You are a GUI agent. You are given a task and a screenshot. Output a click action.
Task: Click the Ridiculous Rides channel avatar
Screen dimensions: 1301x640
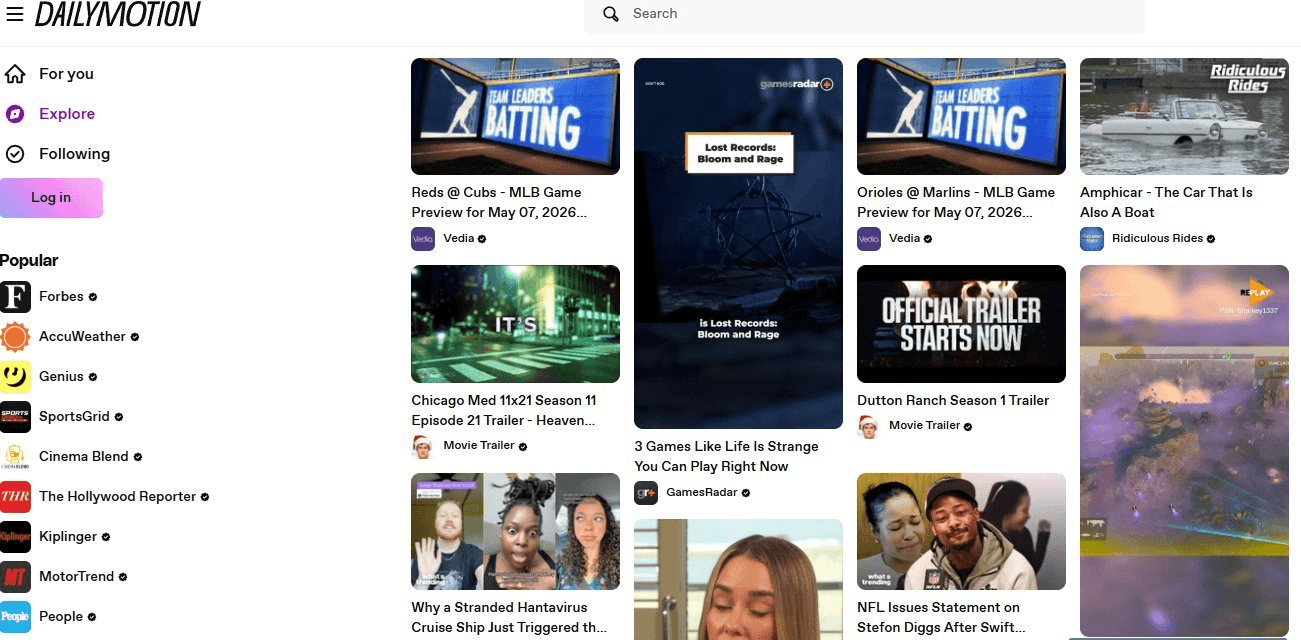(1092, 239)
